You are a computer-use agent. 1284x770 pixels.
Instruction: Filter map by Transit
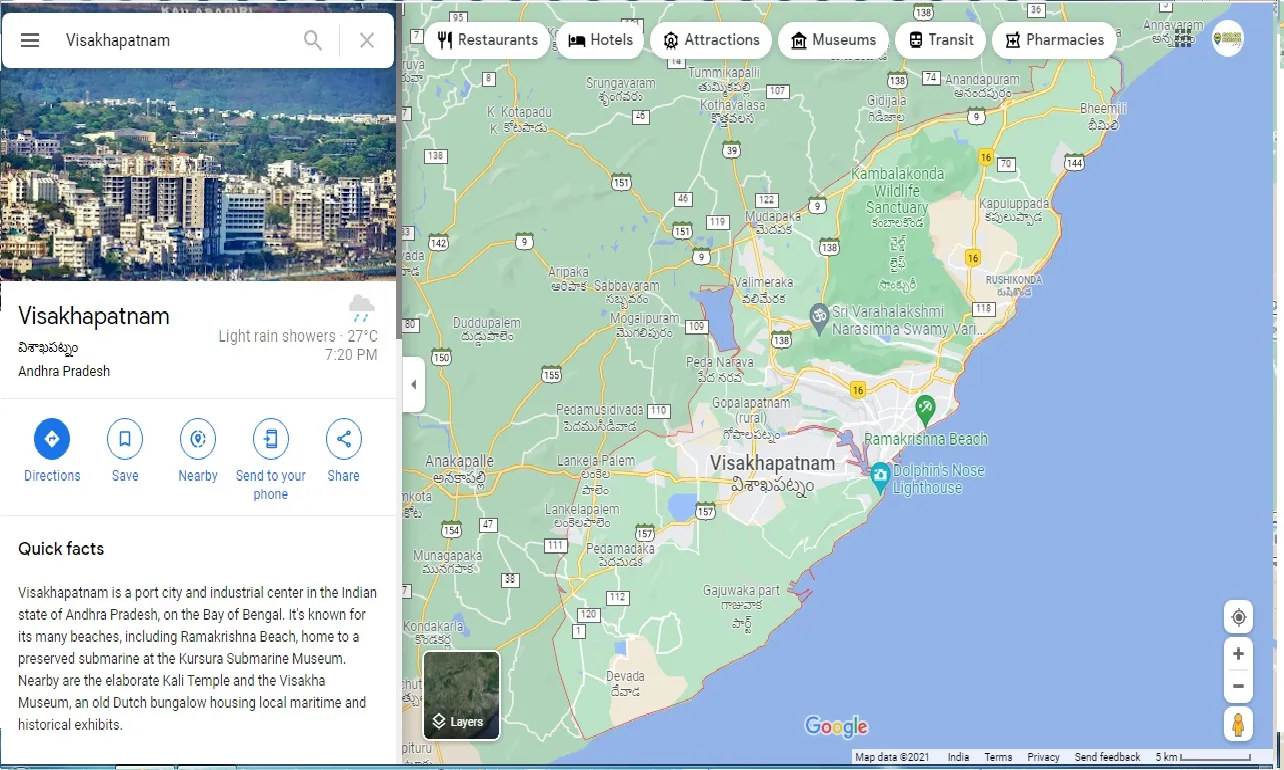pyautogui.click(x=940, y=40)
